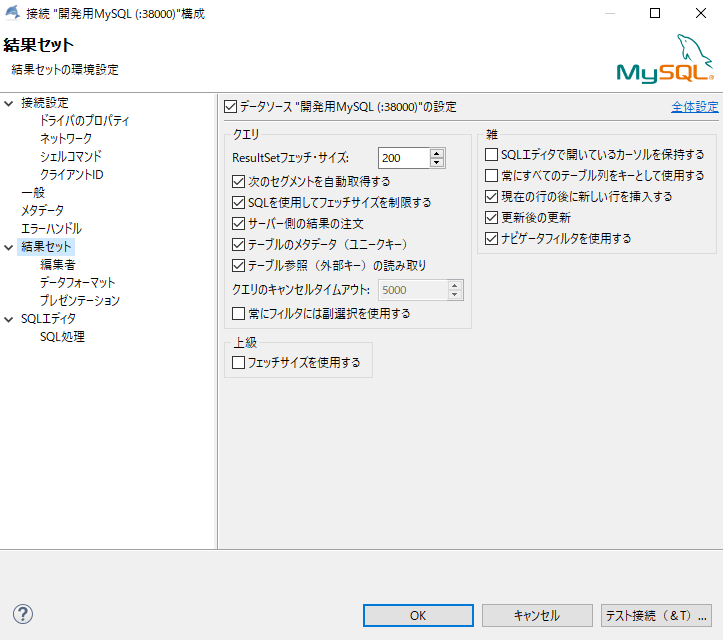
Task: Enable フェッチサイズを使用する checkbox
Action: (x=238, y=362)
